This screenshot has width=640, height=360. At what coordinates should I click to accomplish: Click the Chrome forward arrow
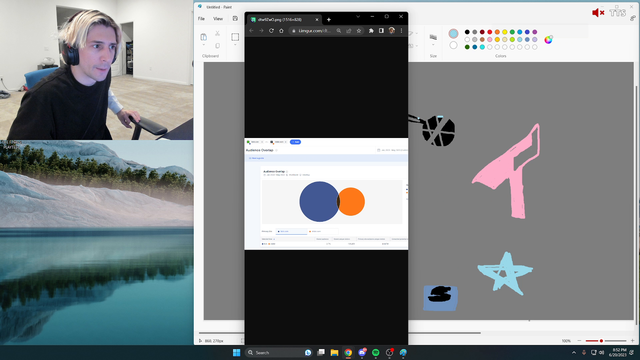point(261,31)
